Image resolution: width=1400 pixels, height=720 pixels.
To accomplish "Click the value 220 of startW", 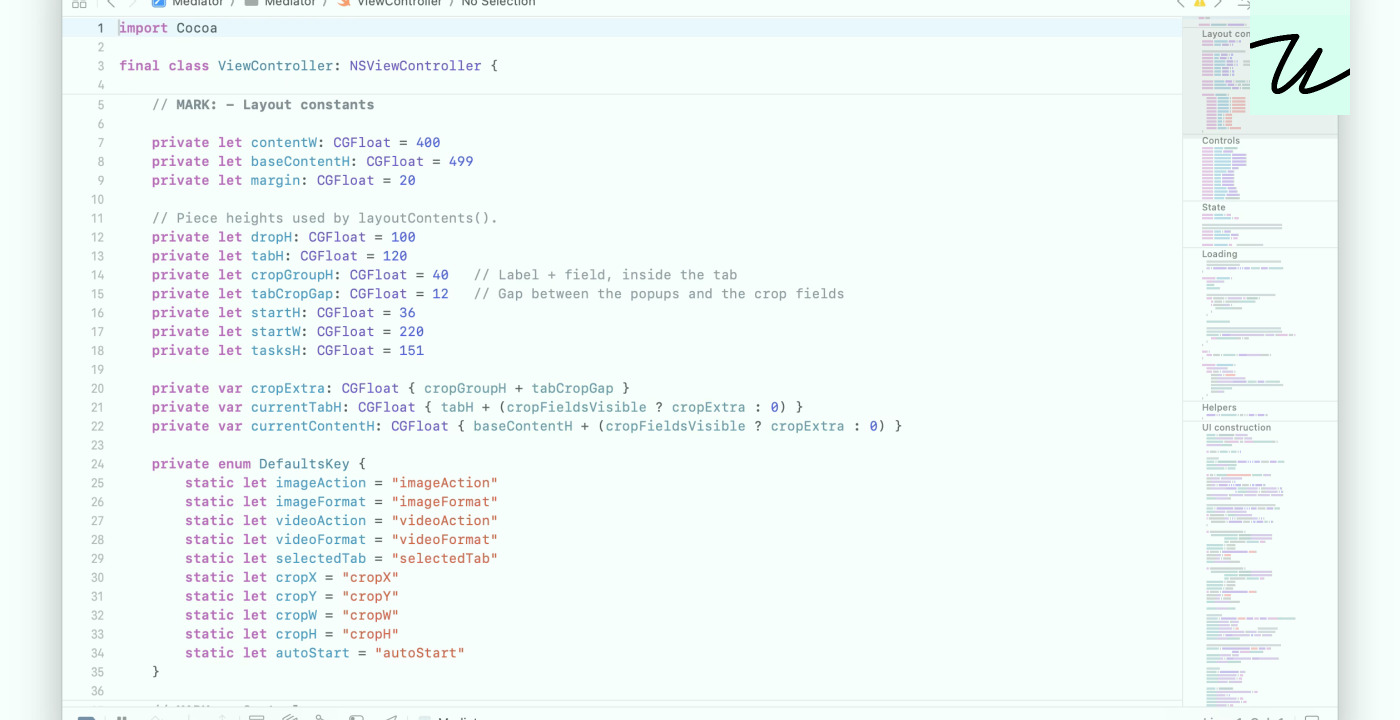I will point(411,332).
